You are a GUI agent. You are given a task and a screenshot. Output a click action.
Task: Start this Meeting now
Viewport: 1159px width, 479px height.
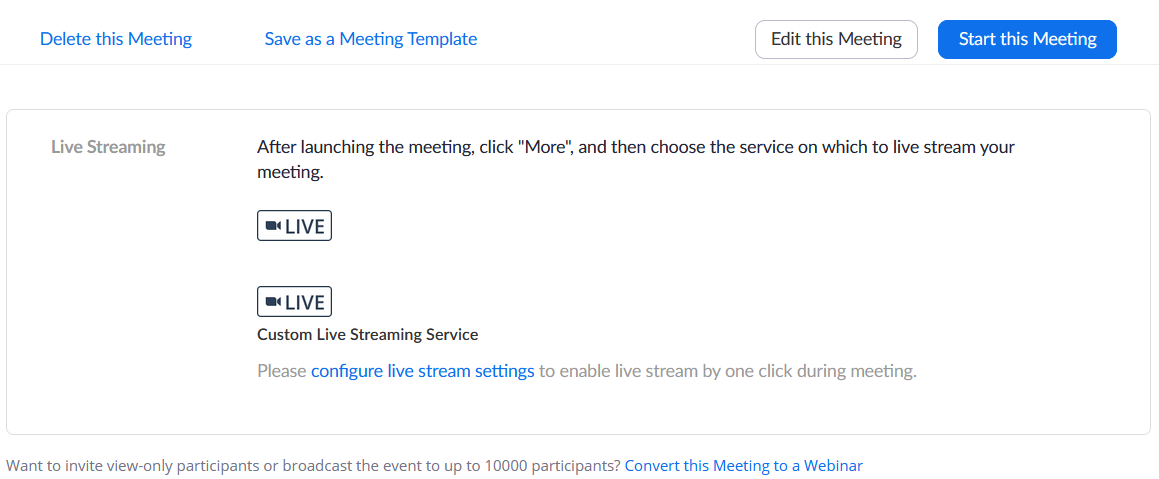point(1027,39)
